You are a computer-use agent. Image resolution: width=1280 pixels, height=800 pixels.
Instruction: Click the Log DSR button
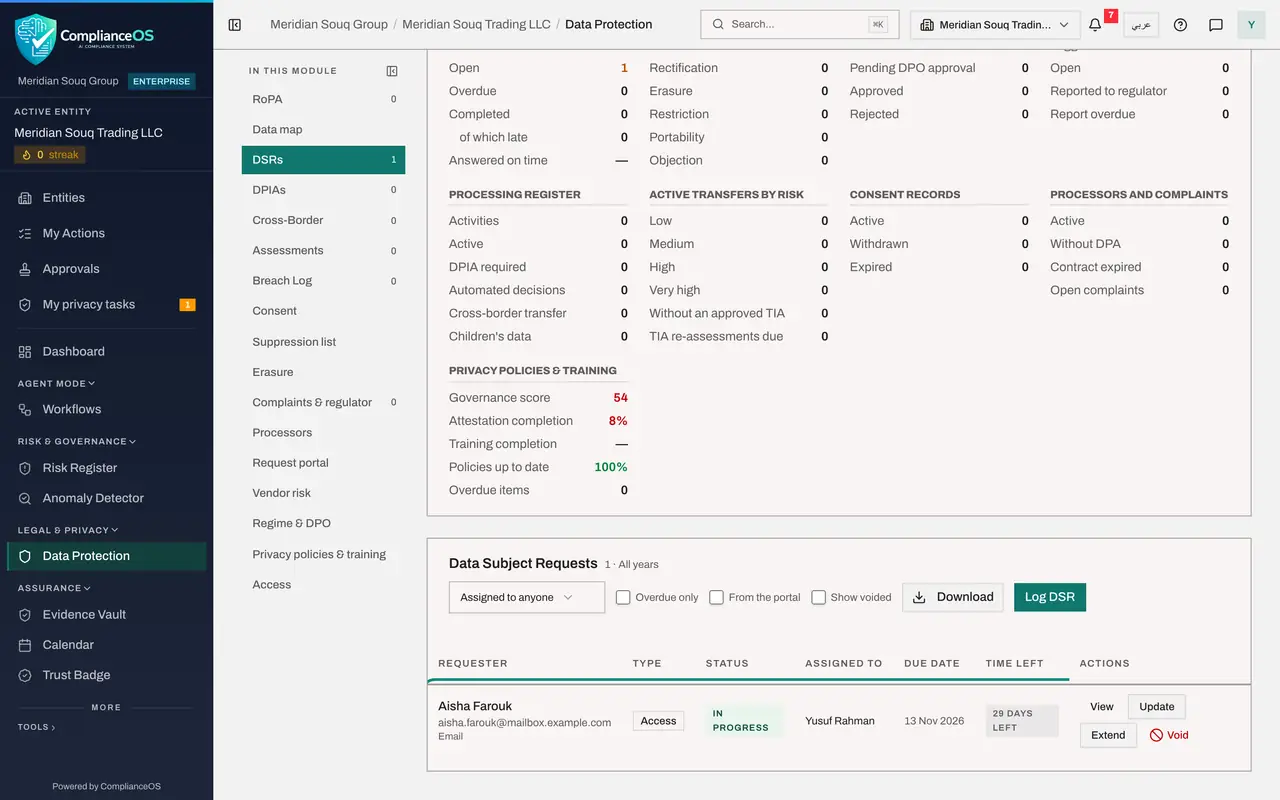pos(1050,597)
